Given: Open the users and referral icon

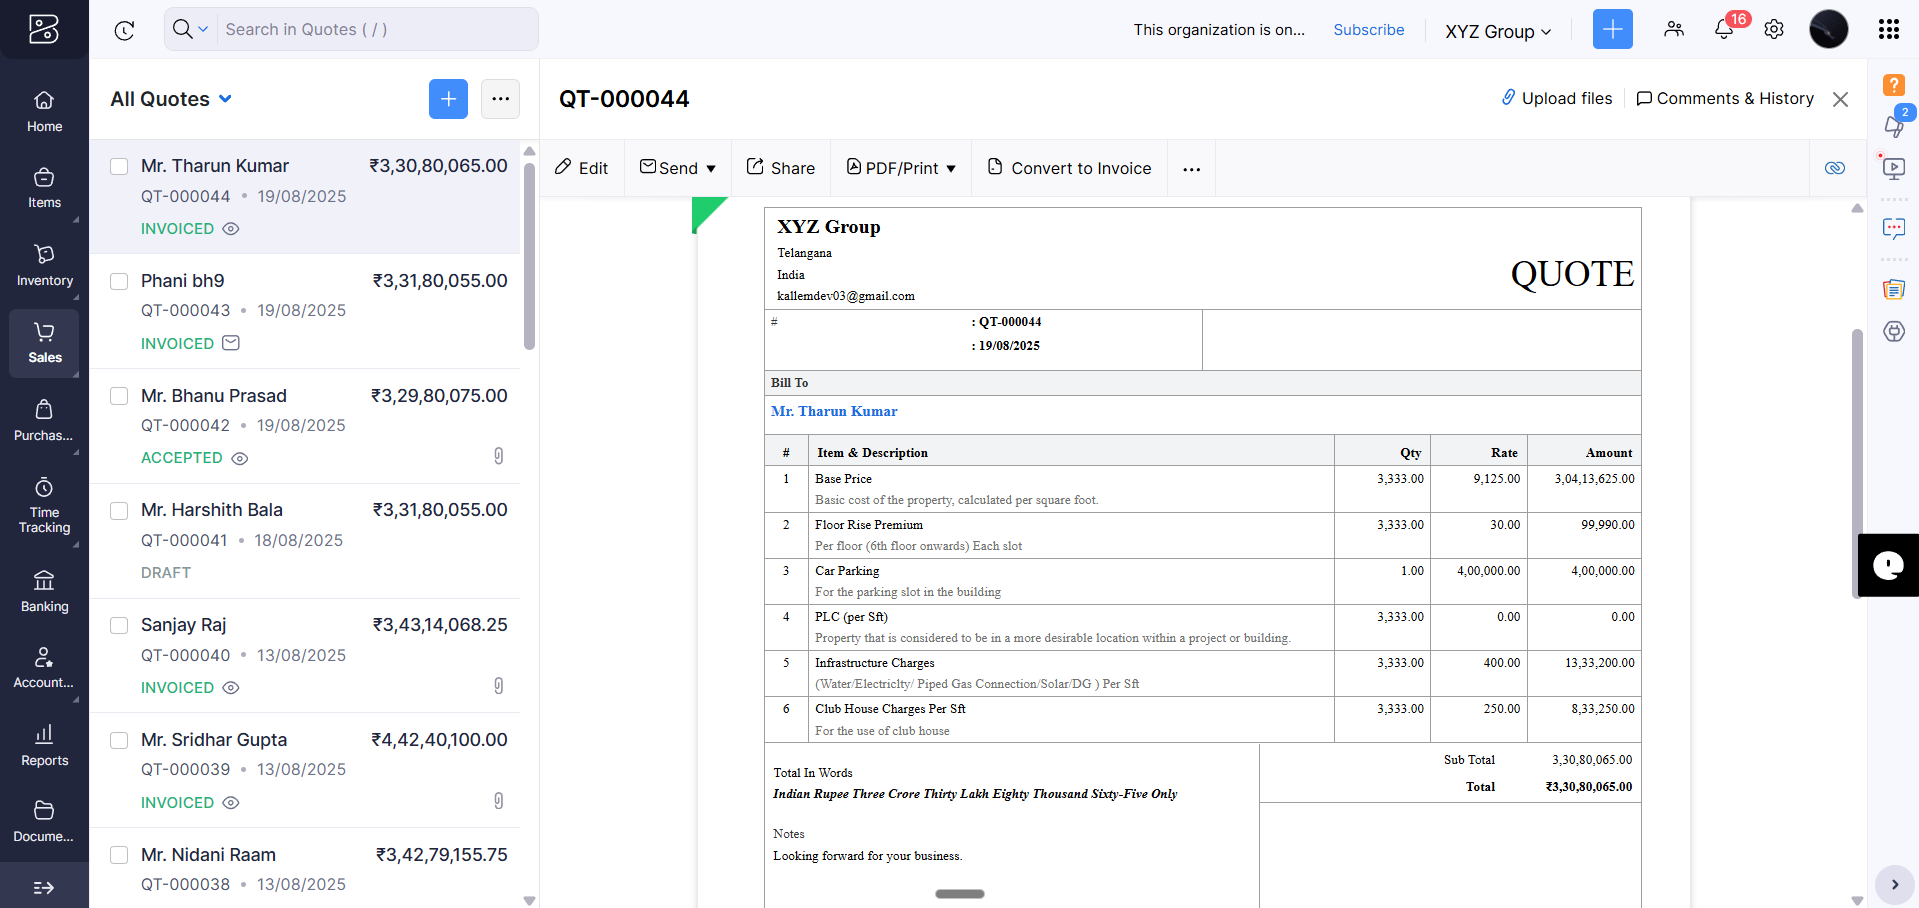Looking at the screenshot, I should tap(1674, 30).
